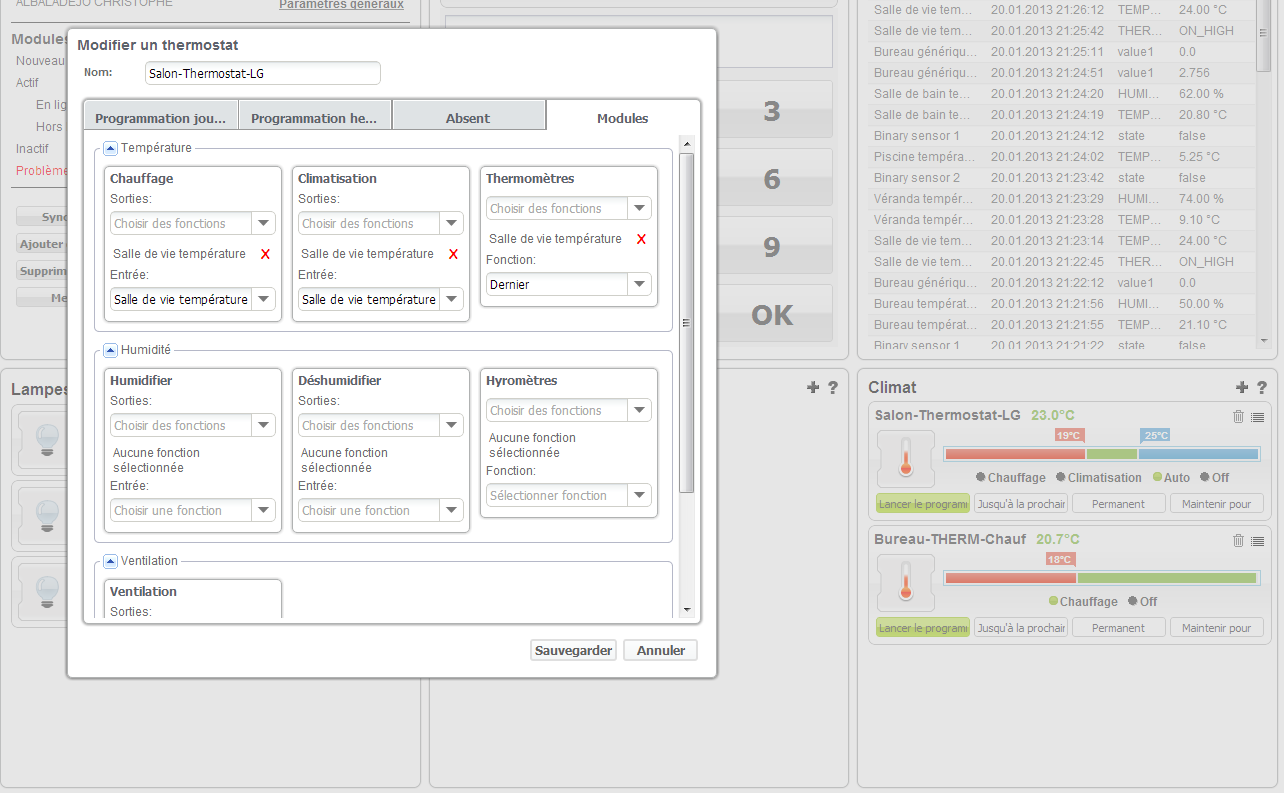Set Salon-Thermostat-LG mode to Off
This screenshot has height=793, width=1284.
click(x=1214, y=478)
